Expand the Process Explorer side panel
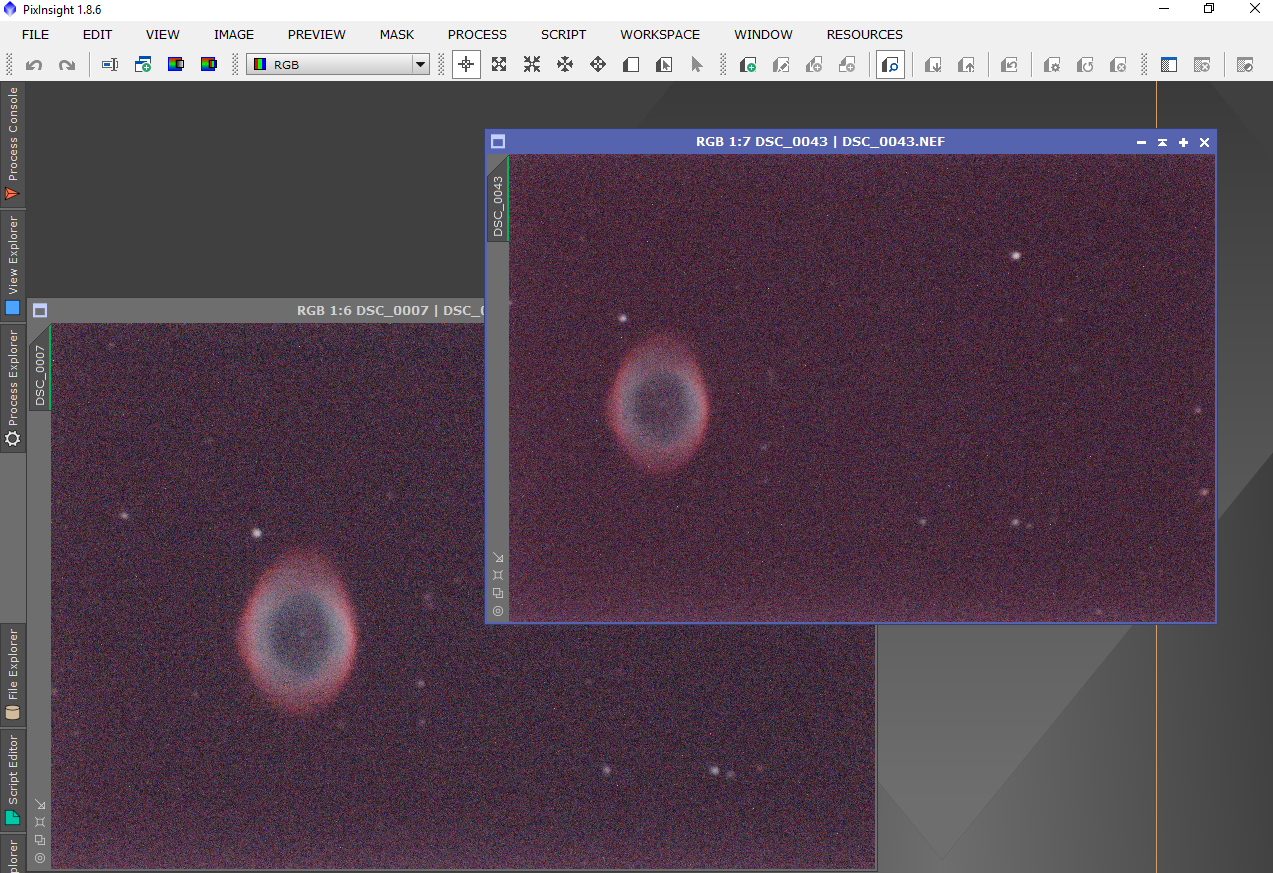Image resolution: width=1273 pixels, height=873 pixels. (x=13, y=388)
